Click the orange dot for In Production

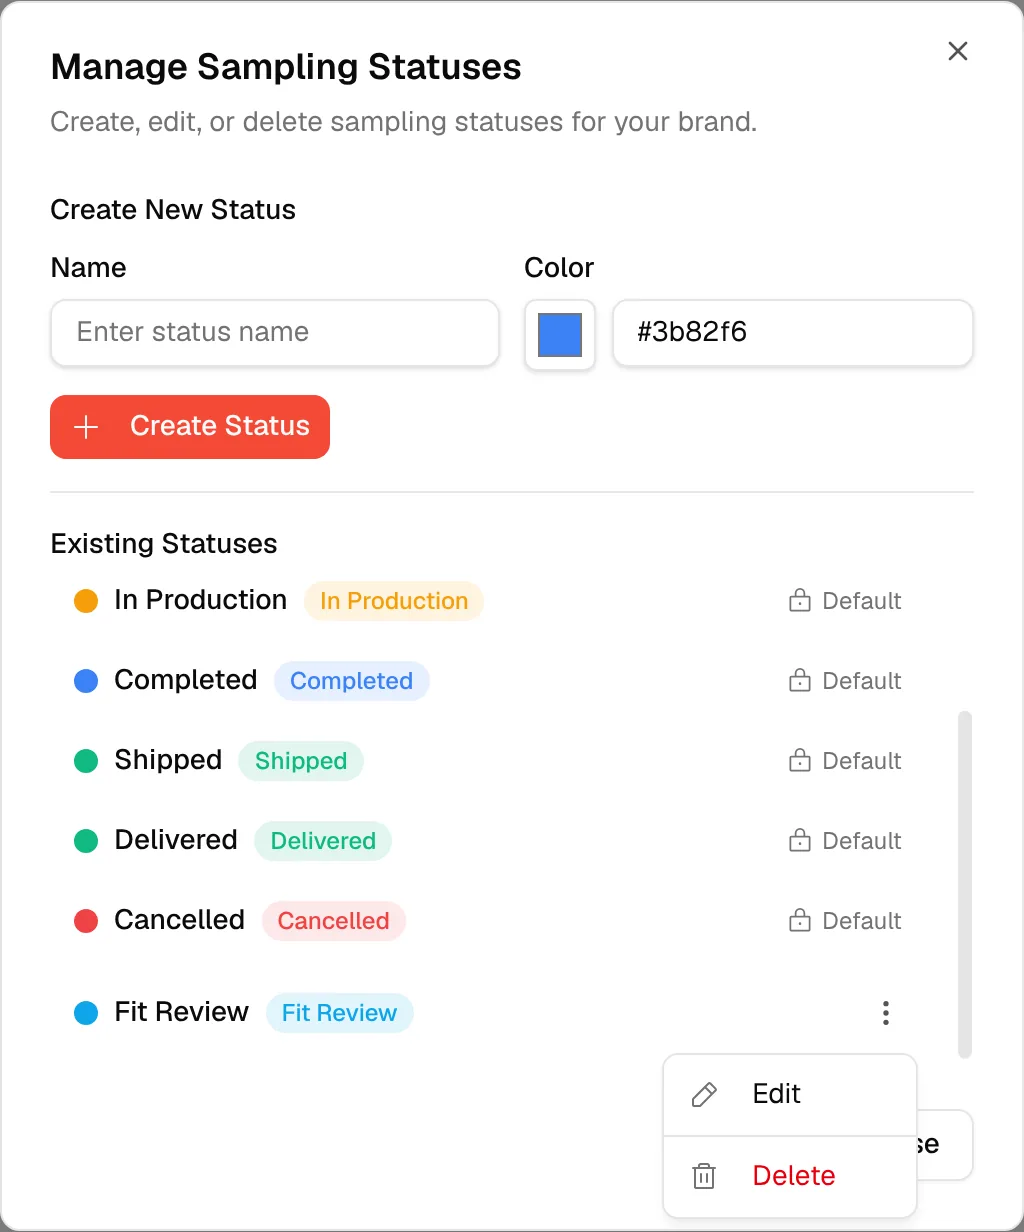(x=86, y=601)
